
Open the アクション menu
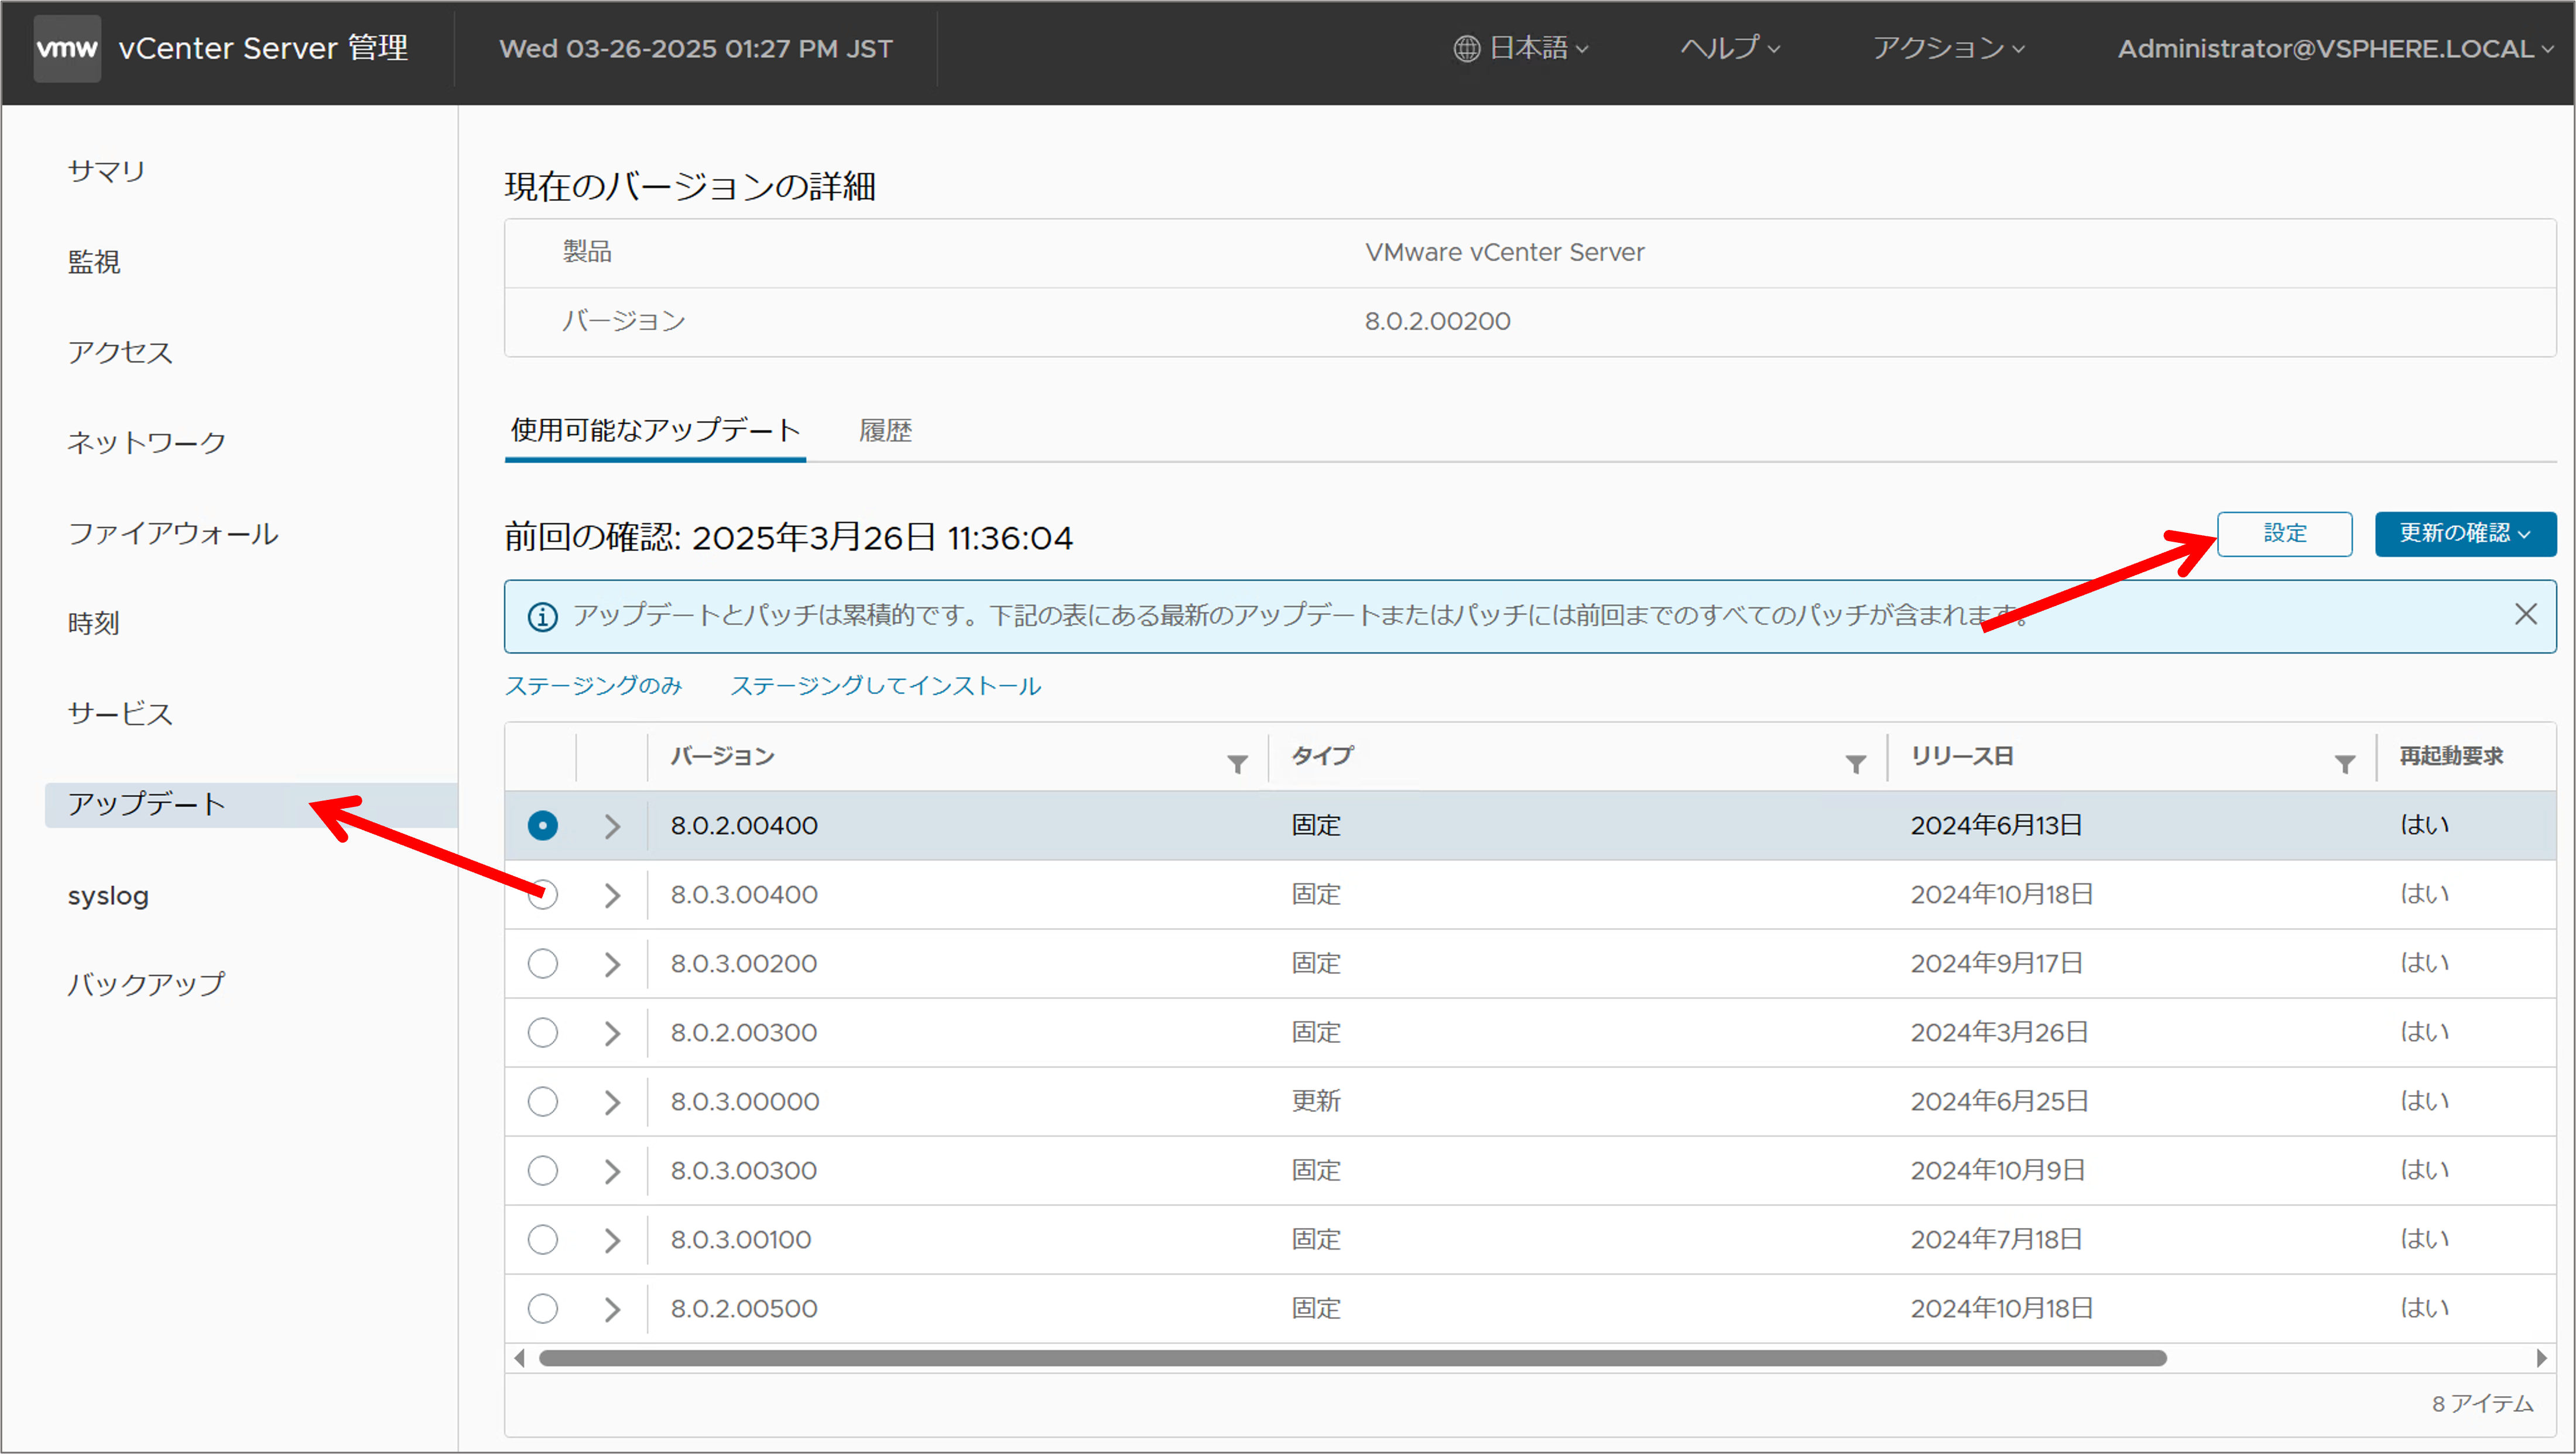[x=1948, y=48]
